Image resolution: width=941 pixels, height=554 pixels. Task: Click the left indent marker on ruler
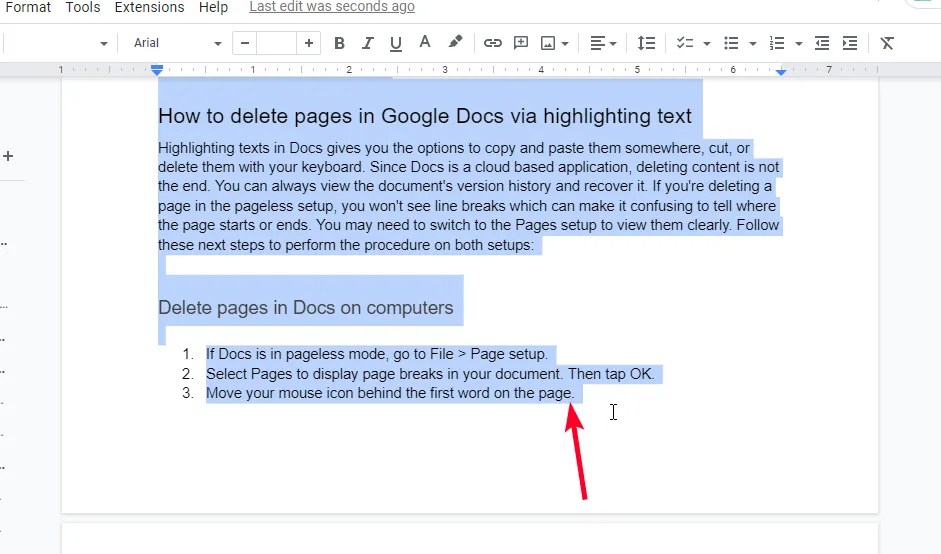157,70
